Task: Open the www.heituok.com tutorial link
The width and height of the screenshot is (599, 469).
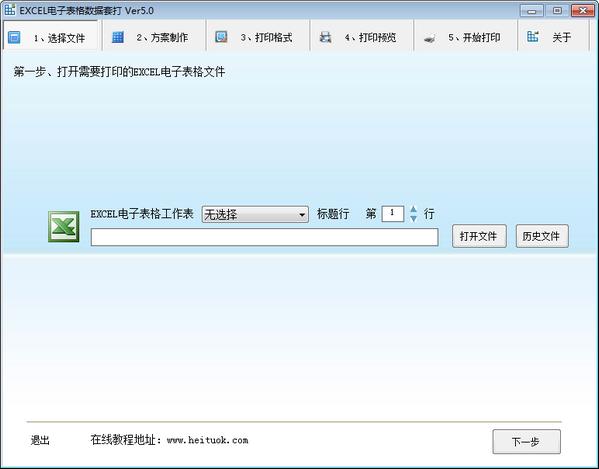Action: [x=207, y=440]
